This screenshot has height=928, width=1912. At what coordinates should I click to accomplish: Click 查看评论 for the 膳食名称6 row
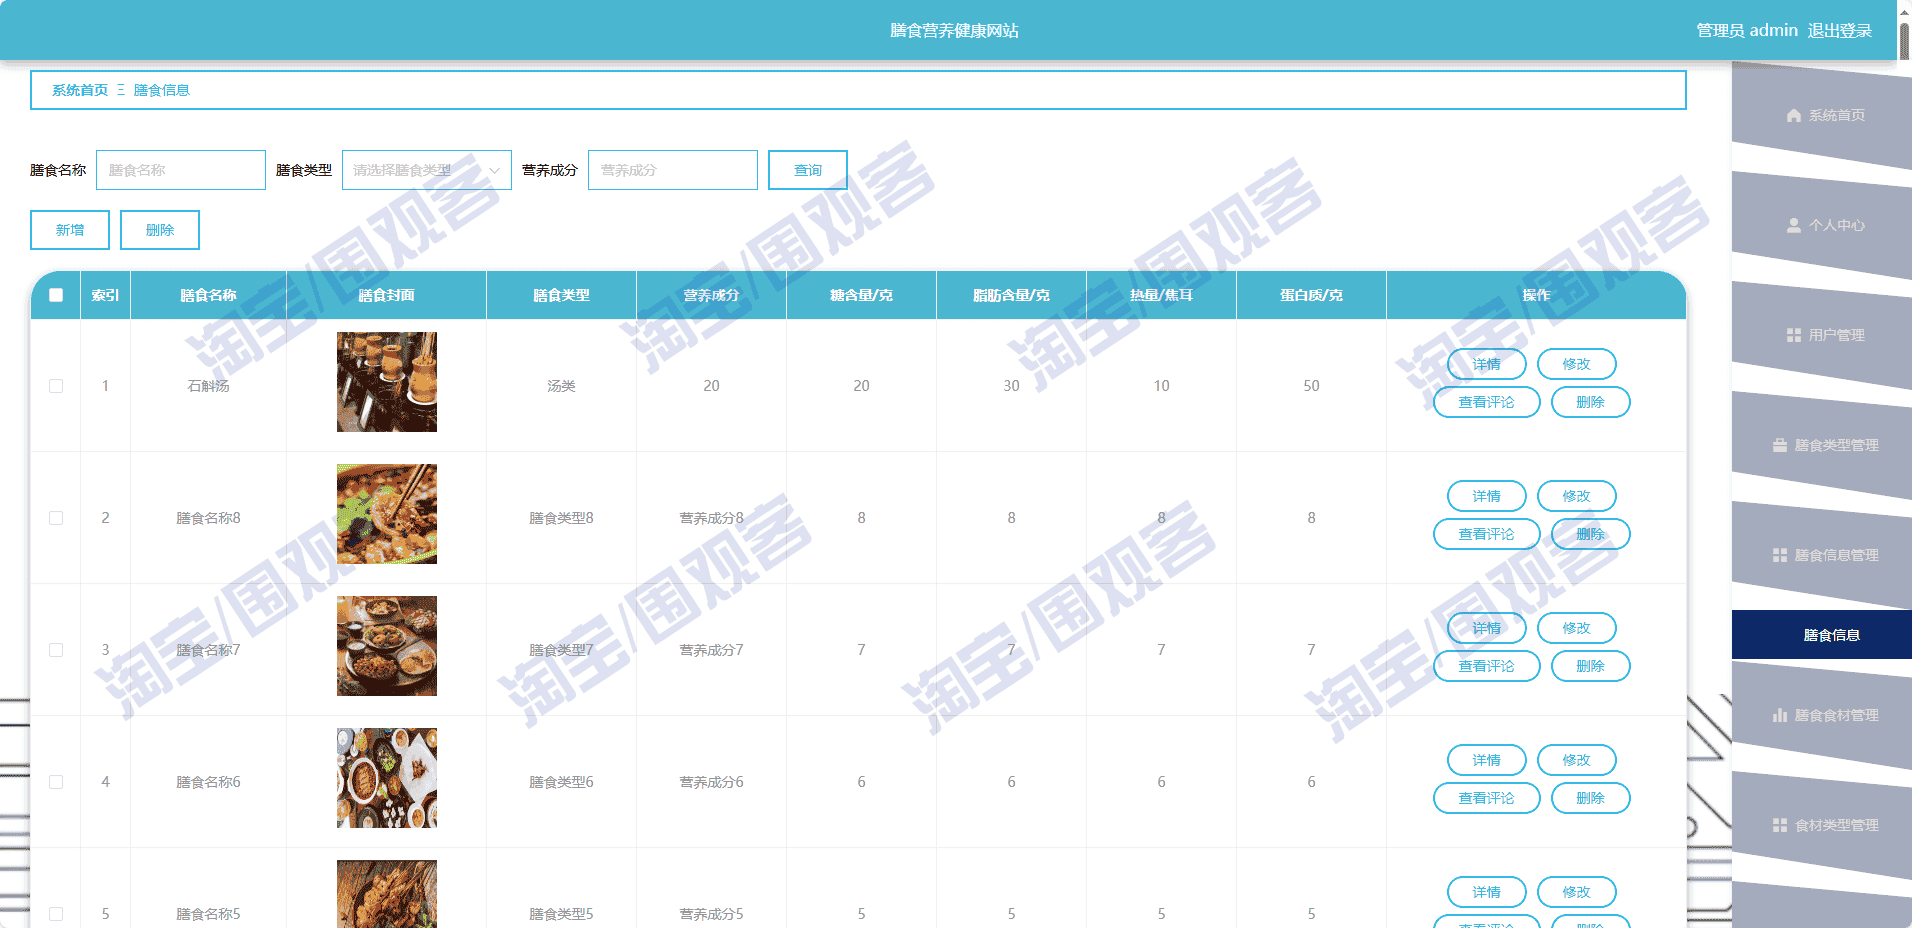pyautogui.click(x=1487, y=798)
